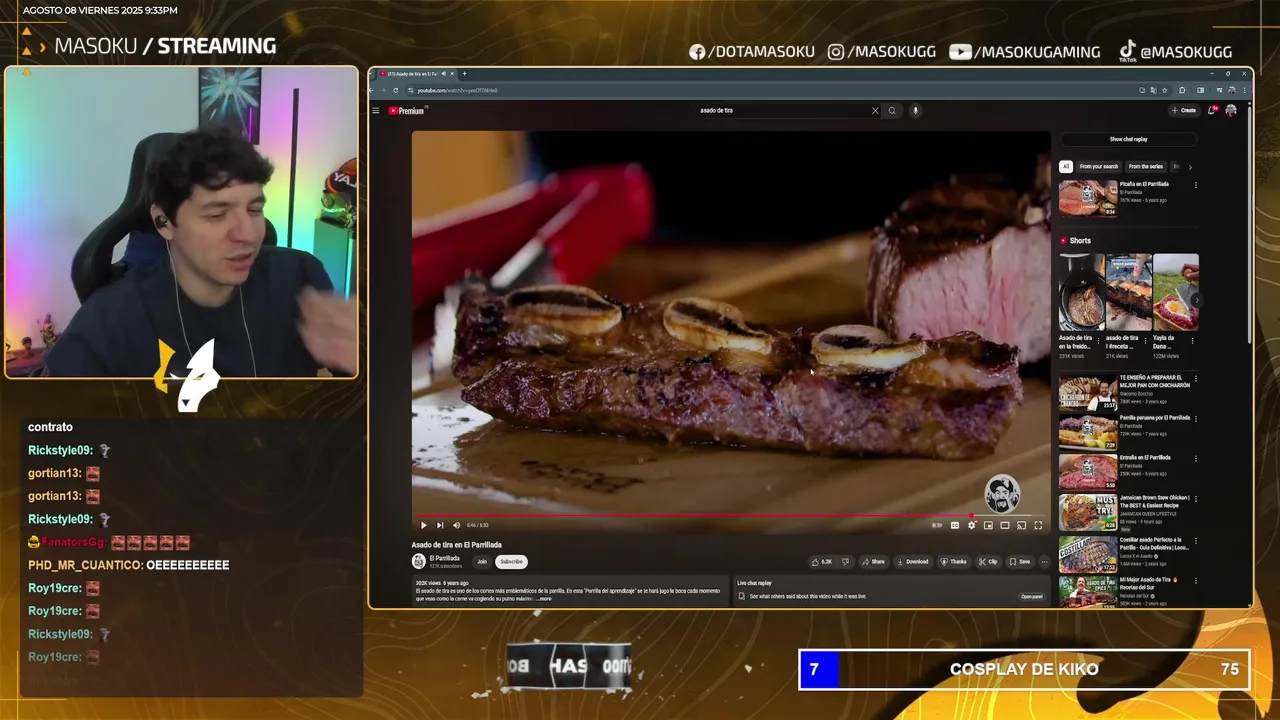The height and width of the screenshot is (720, 1280).
Task: Toggle video subtitles CC button
Action: click(955, 525)
